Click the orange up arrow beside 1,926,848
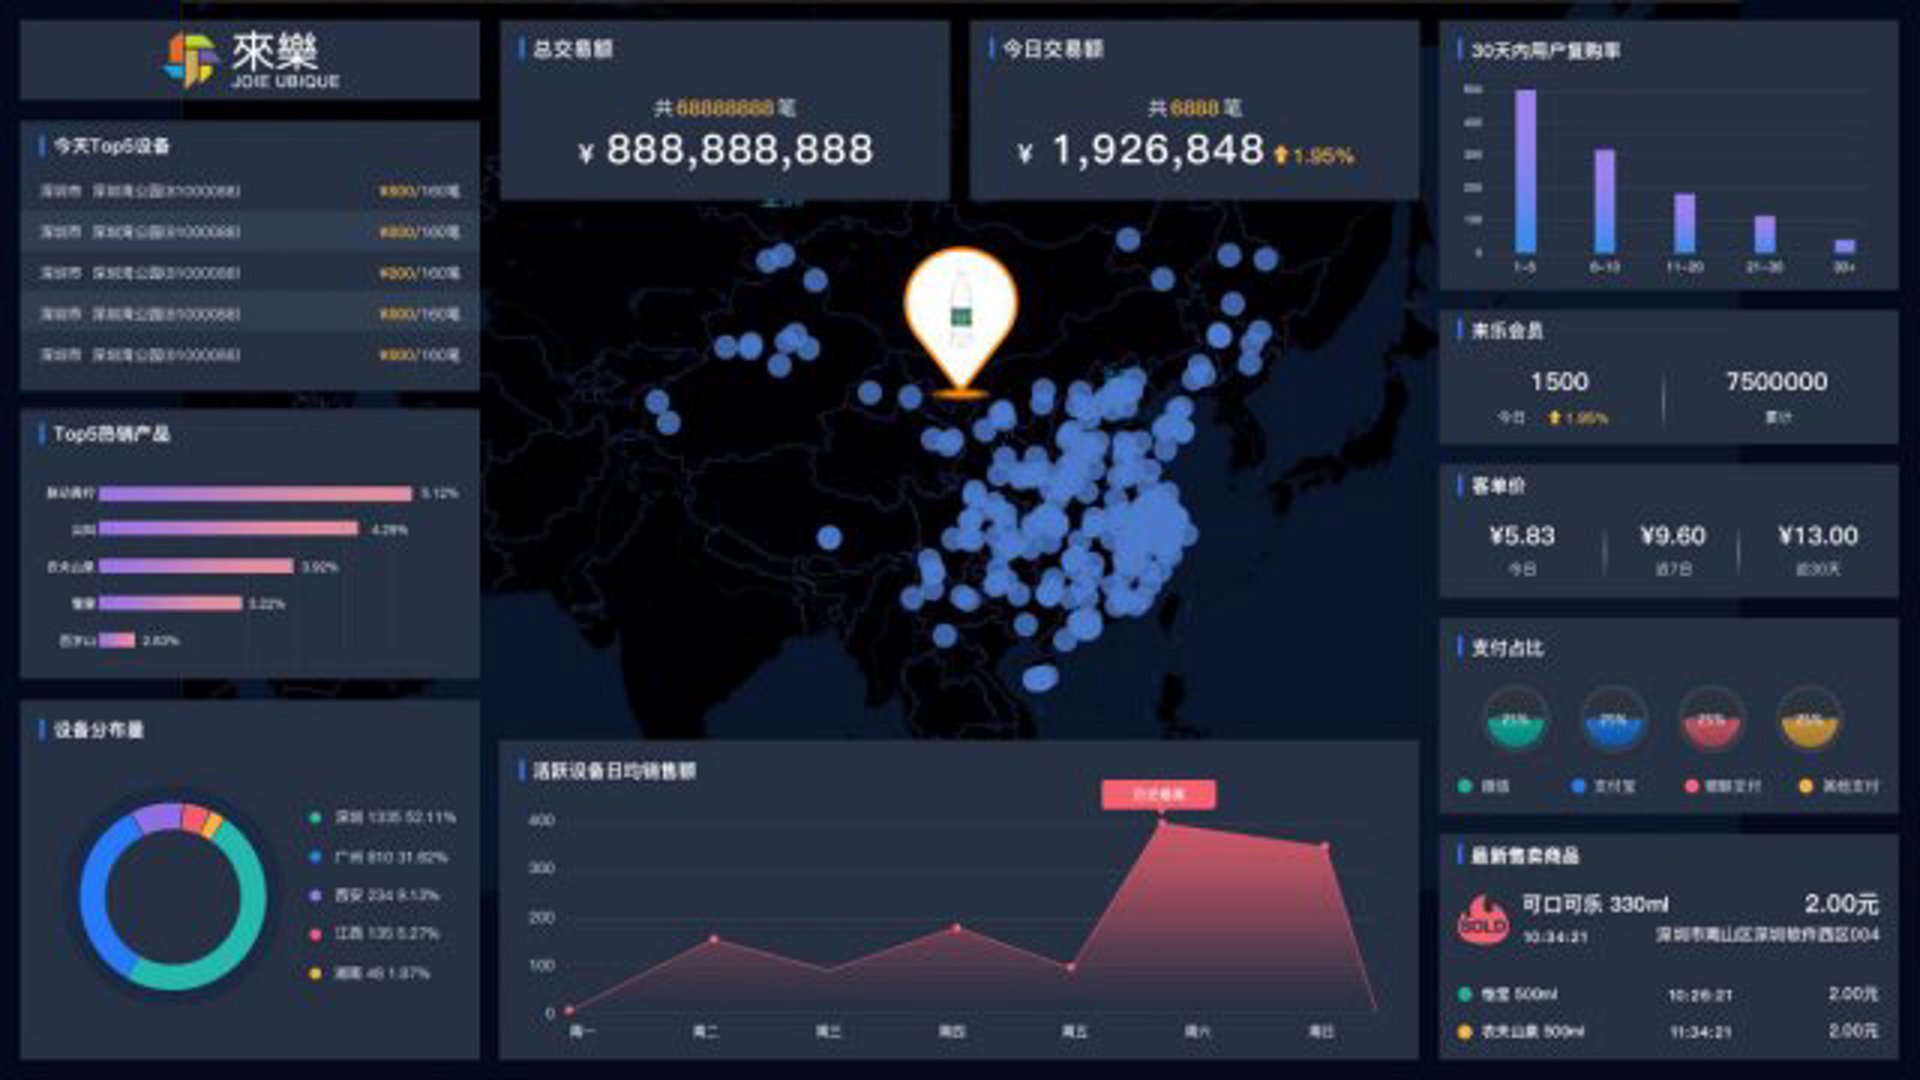1920x1080 pixels. coord(1281,155)
